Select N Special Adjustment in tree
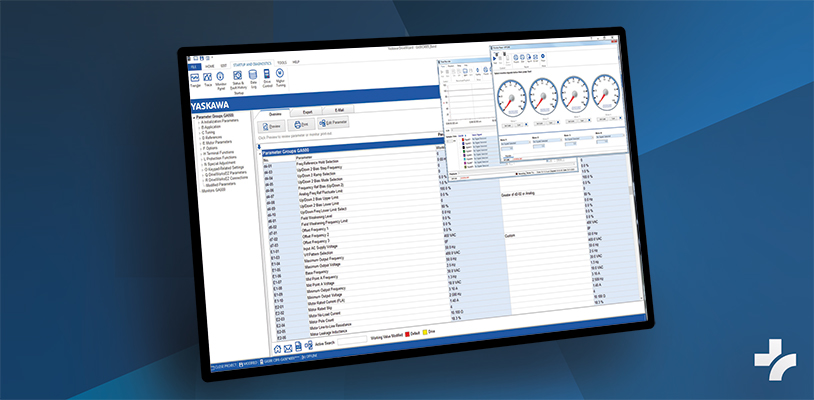The image size is (814, 400). [x=221, y=163]
